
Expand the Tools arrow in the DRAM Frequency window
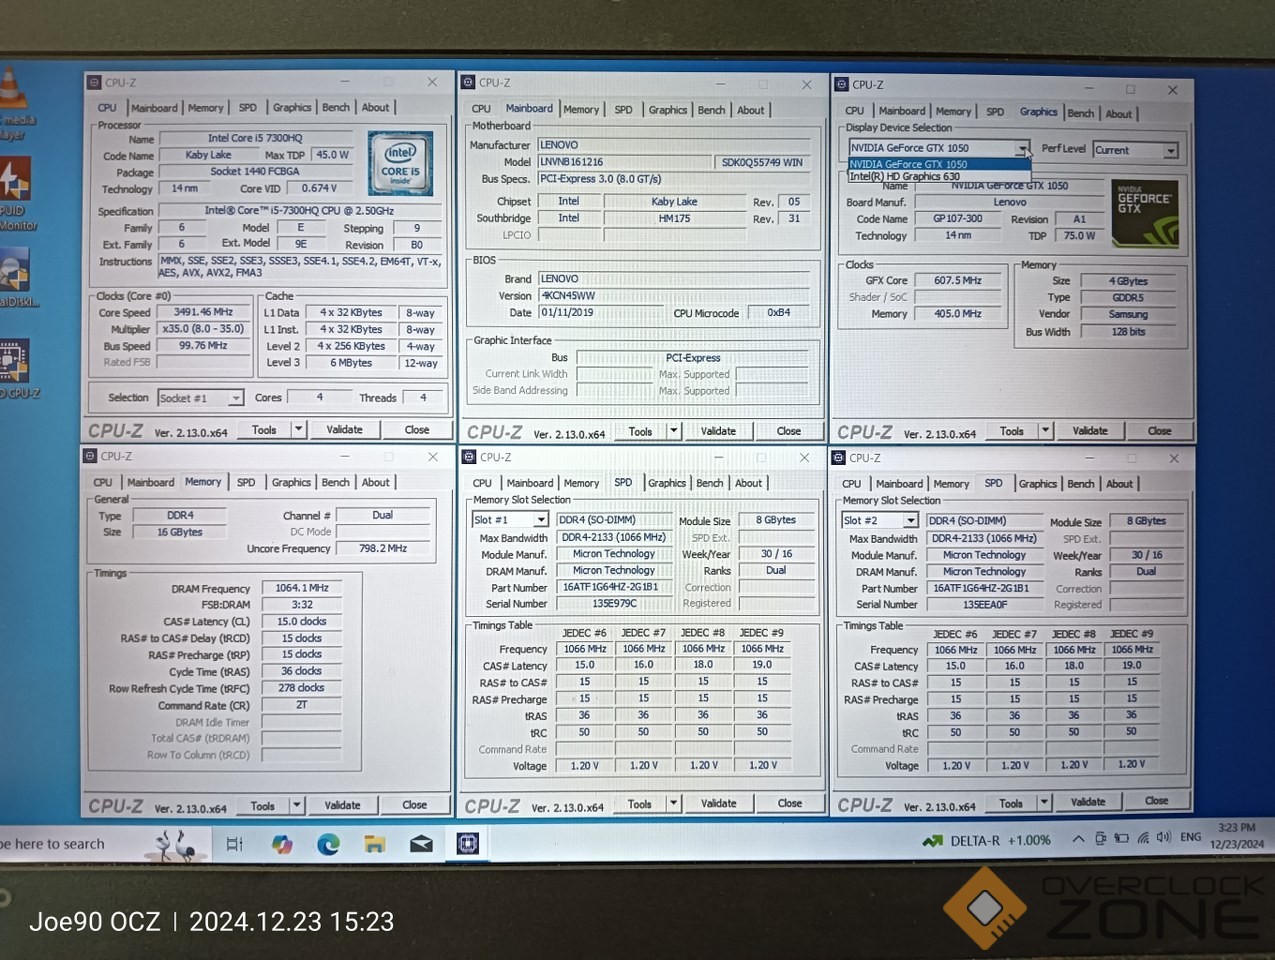point(297,805)
